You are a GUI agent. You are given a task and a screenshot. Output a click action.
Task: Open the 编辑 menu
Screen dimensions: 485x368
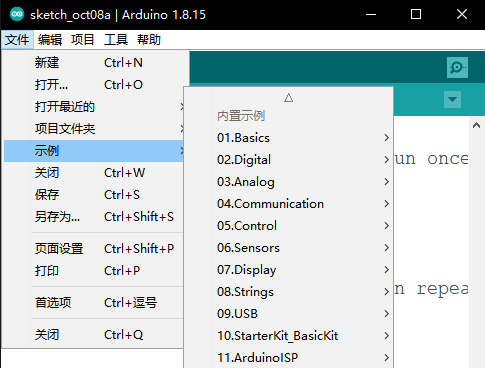[50, 40]
